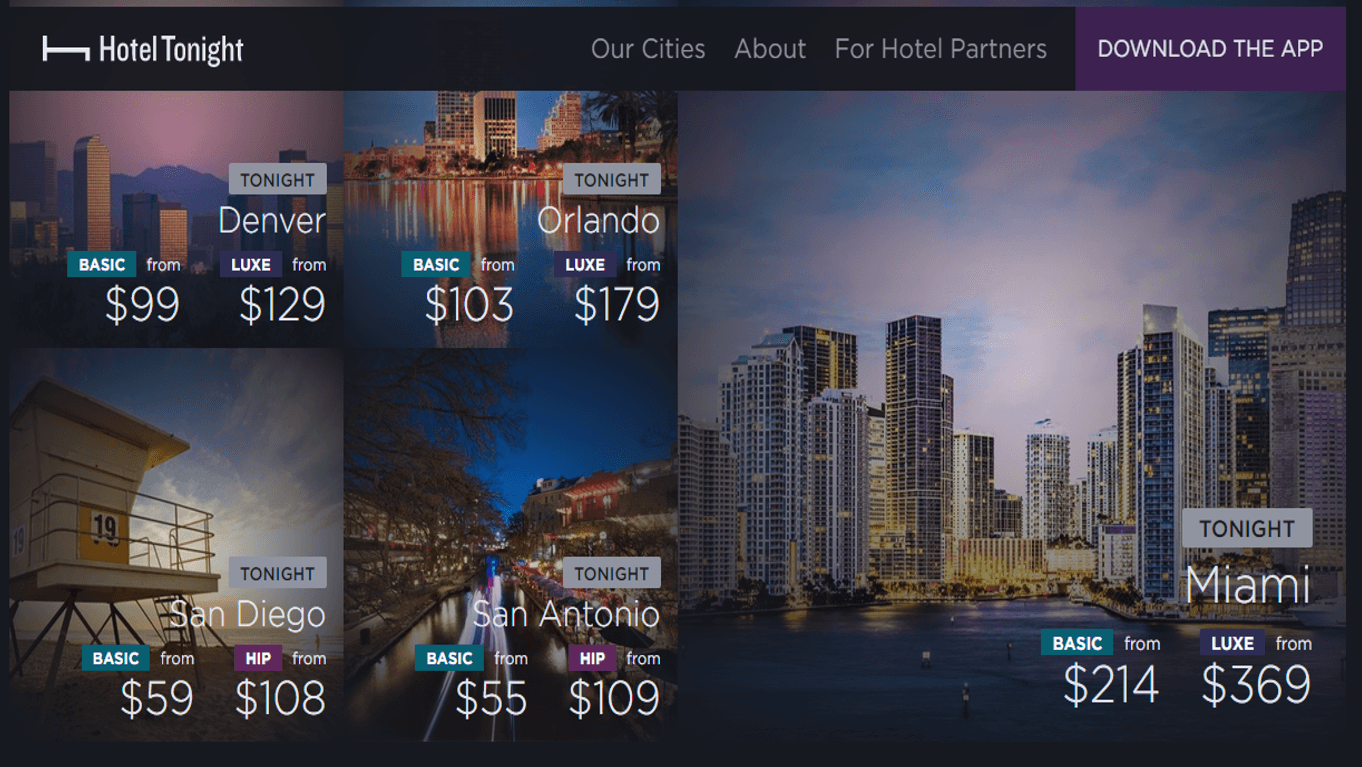Select Miami BASIC $214 price
The height and width of the screenshot is (767, 1362).
(1110, 684)
